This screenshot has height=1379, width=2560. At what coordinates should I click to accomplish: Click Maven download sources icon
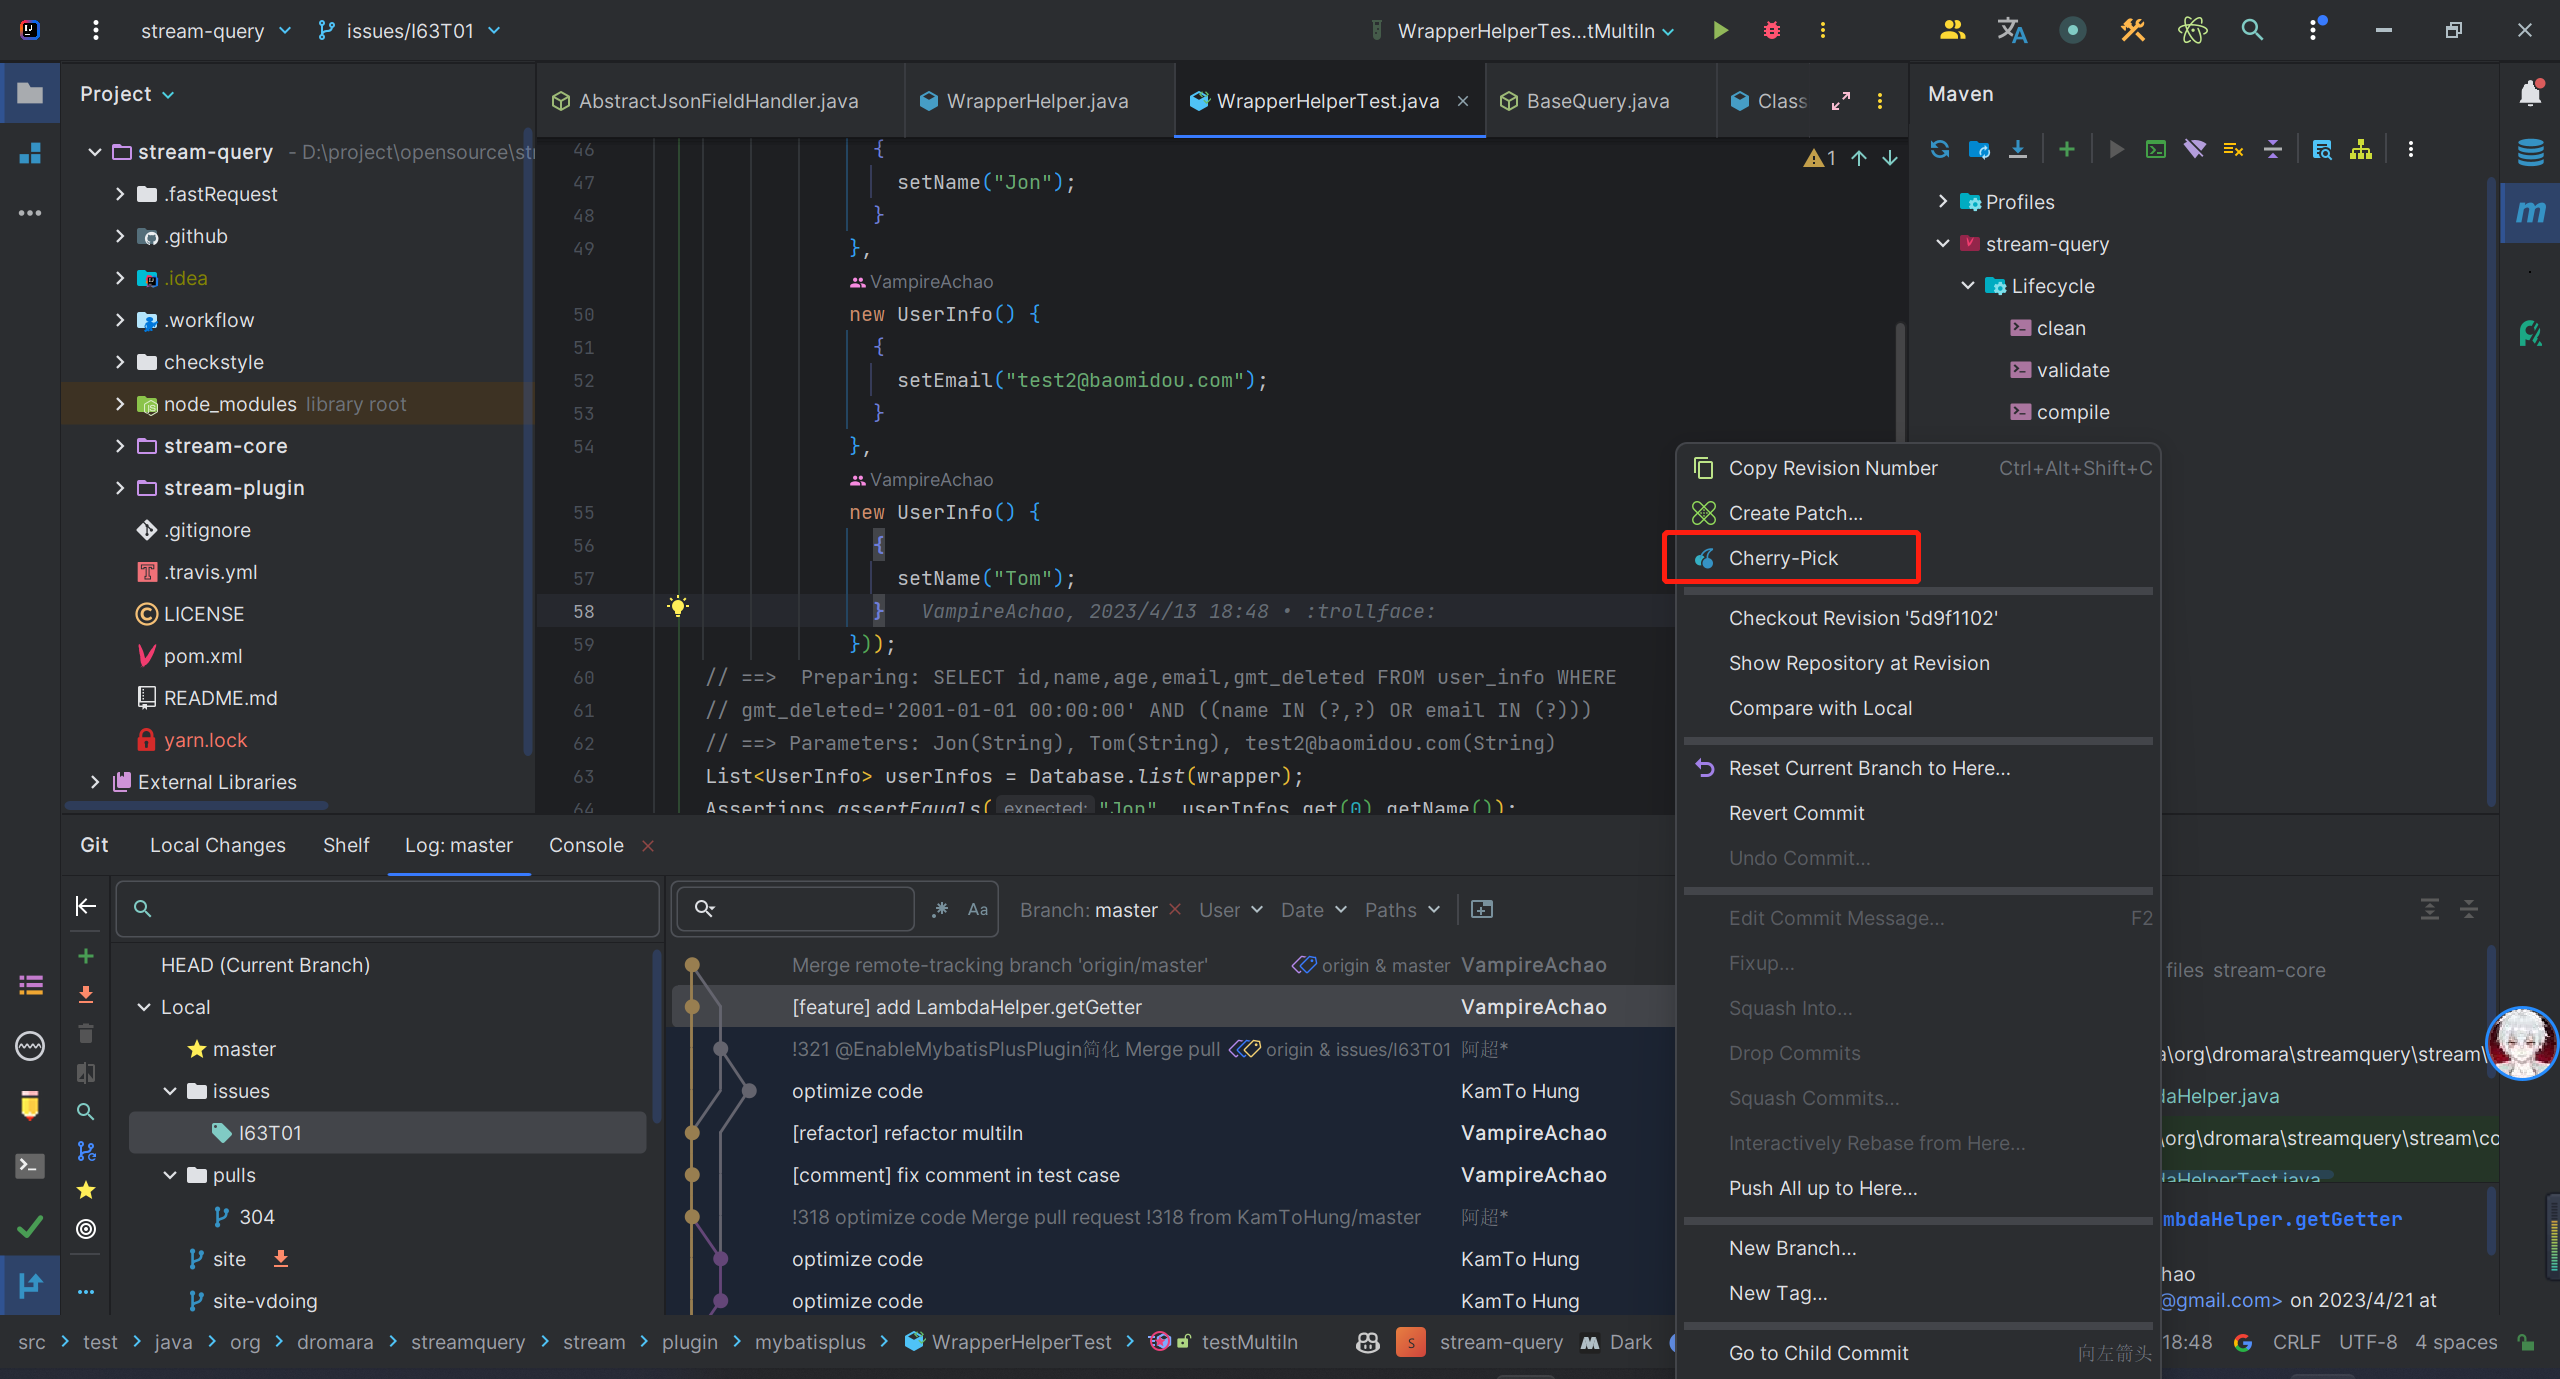(x=2018, y=149)
